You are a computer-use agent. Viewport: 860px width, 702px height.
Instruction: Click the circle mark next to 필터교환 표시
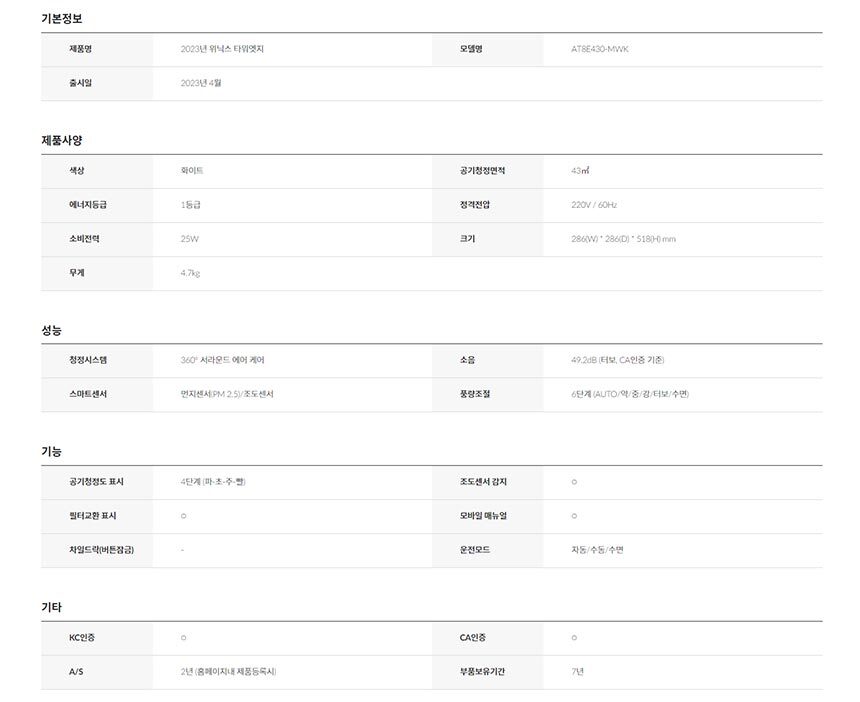click(184, 516)
